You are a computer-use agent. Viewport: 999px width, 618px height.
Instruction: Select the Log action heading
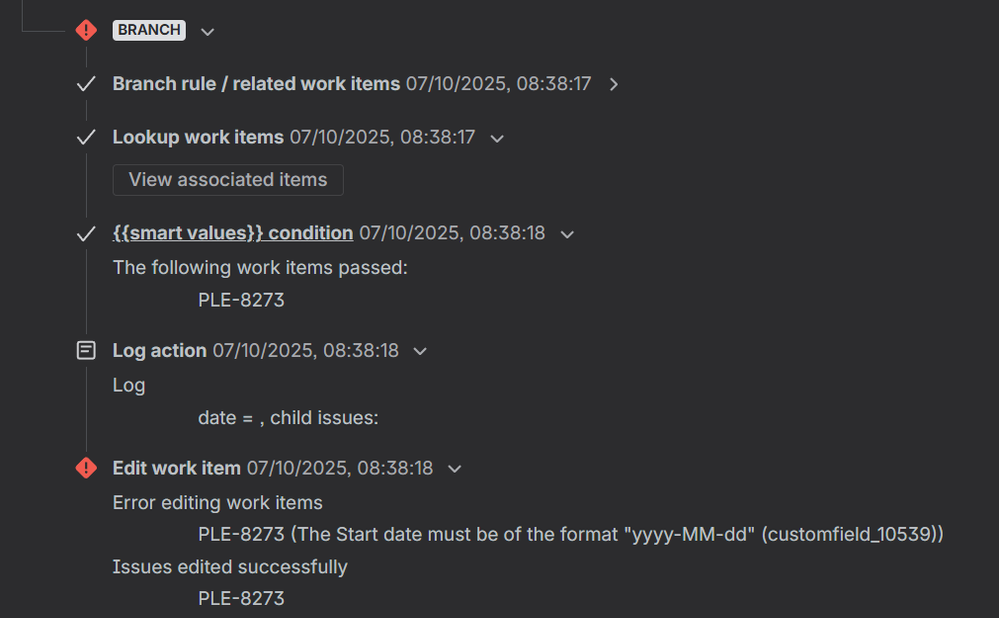[159, 351]
